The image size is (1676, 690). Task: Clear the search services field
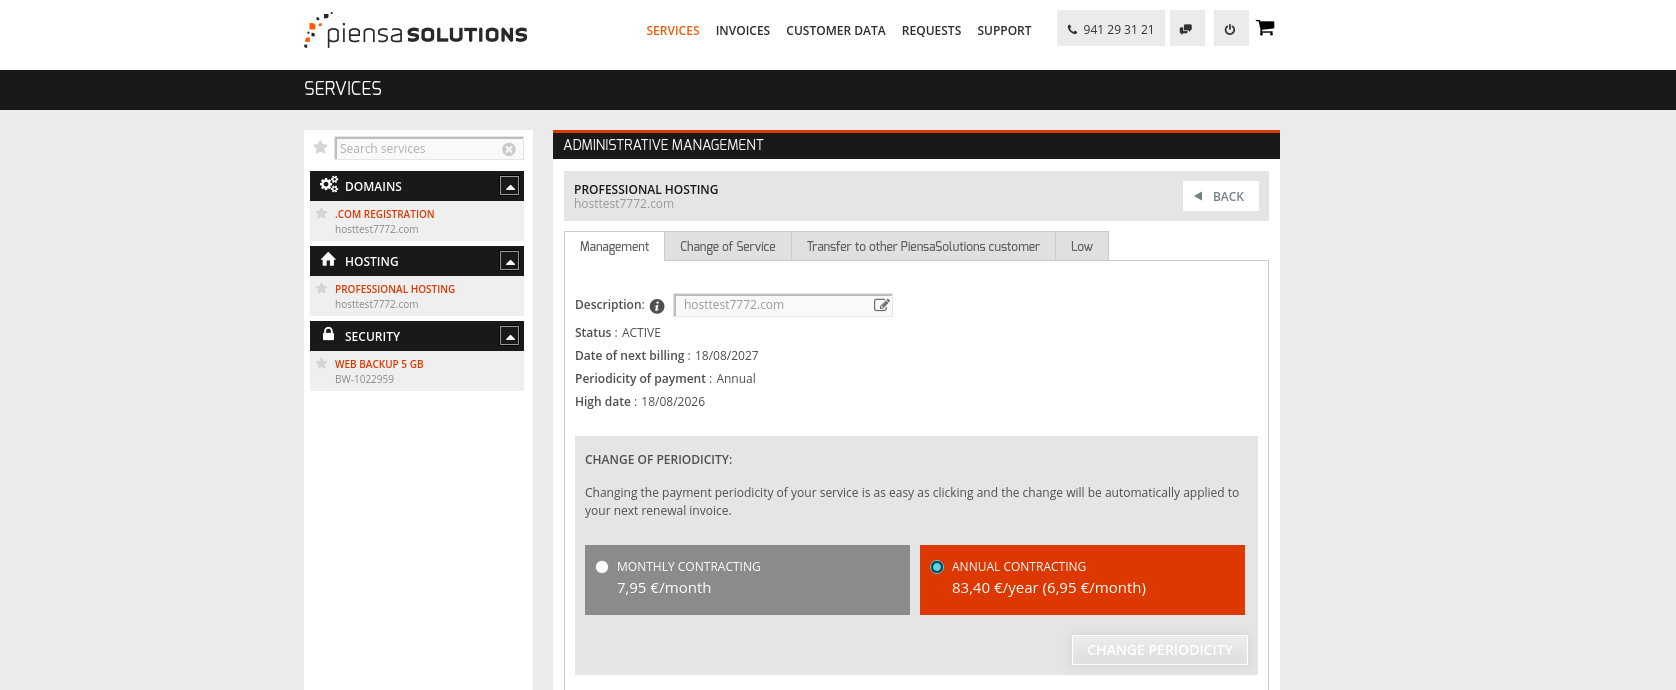click(x=509, y=149)
